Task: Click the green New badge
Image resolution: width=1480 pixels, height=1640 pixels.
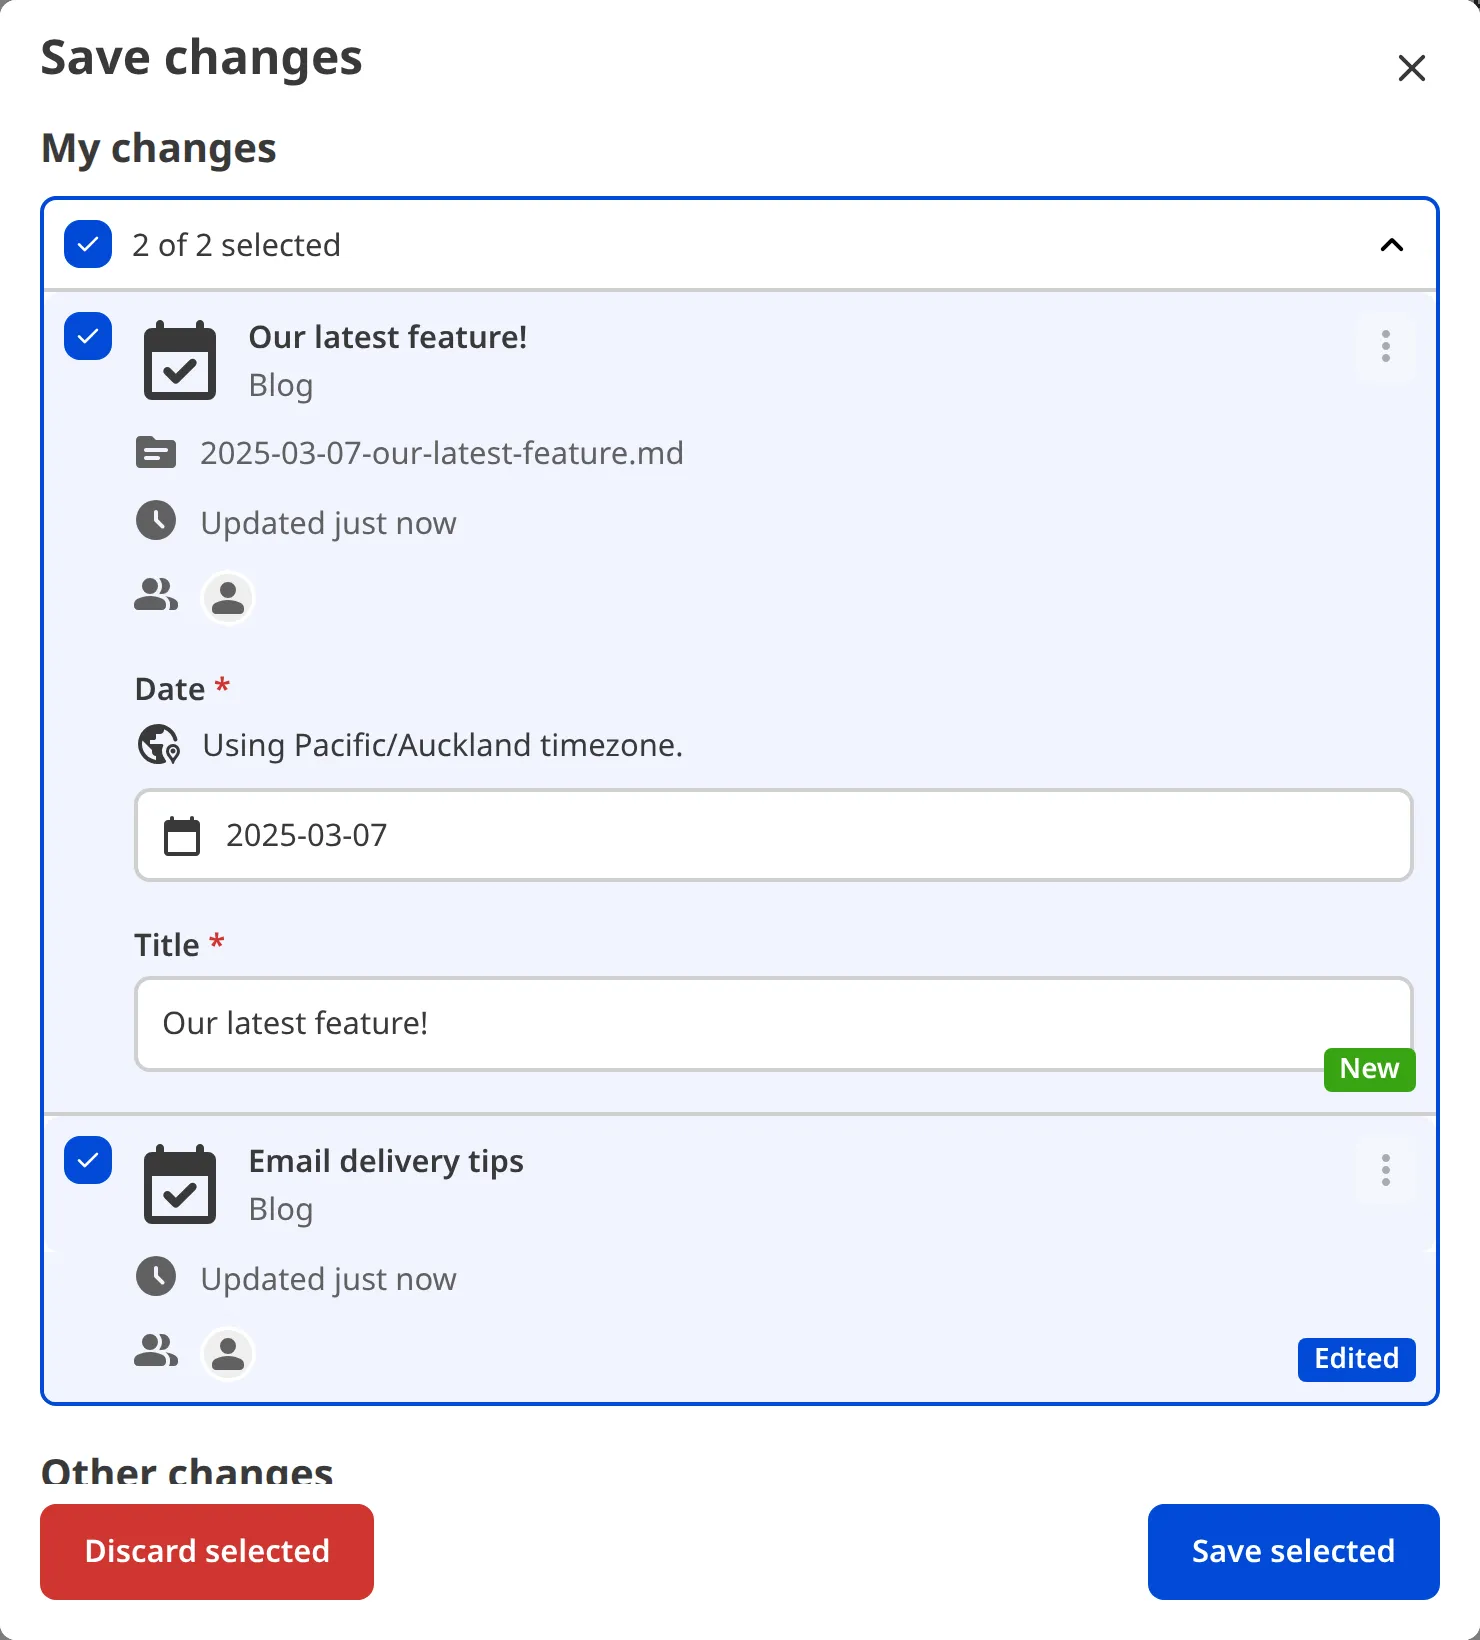Action: pos(1369,1069)
